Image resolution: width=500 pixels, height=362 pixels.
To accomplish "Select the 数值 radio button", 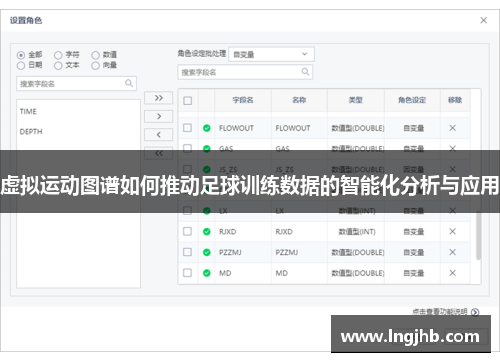I will click(95, 55).
